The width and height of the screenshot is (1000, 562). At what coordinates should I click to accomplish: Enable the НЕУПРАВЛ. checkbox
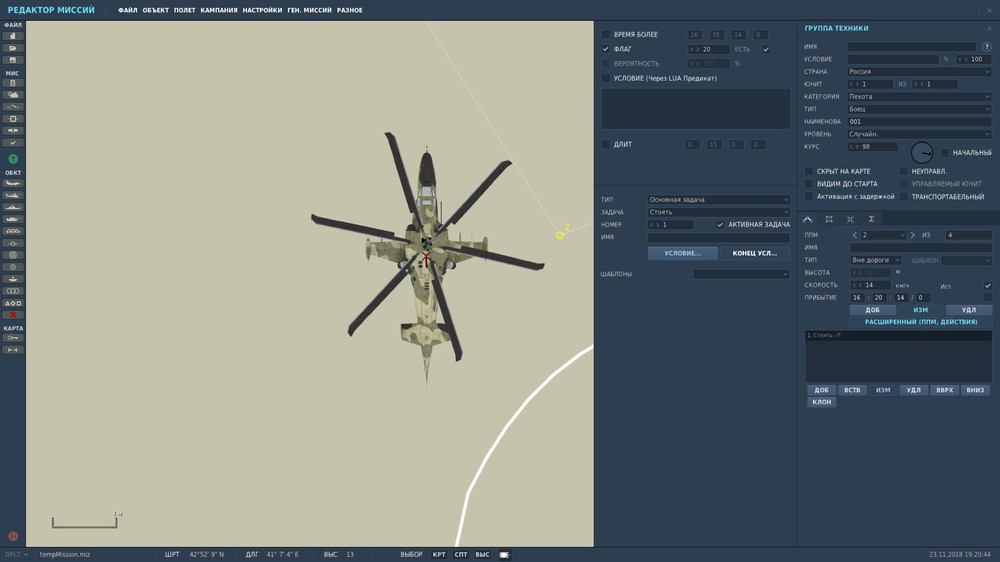[x=904, y=171]
